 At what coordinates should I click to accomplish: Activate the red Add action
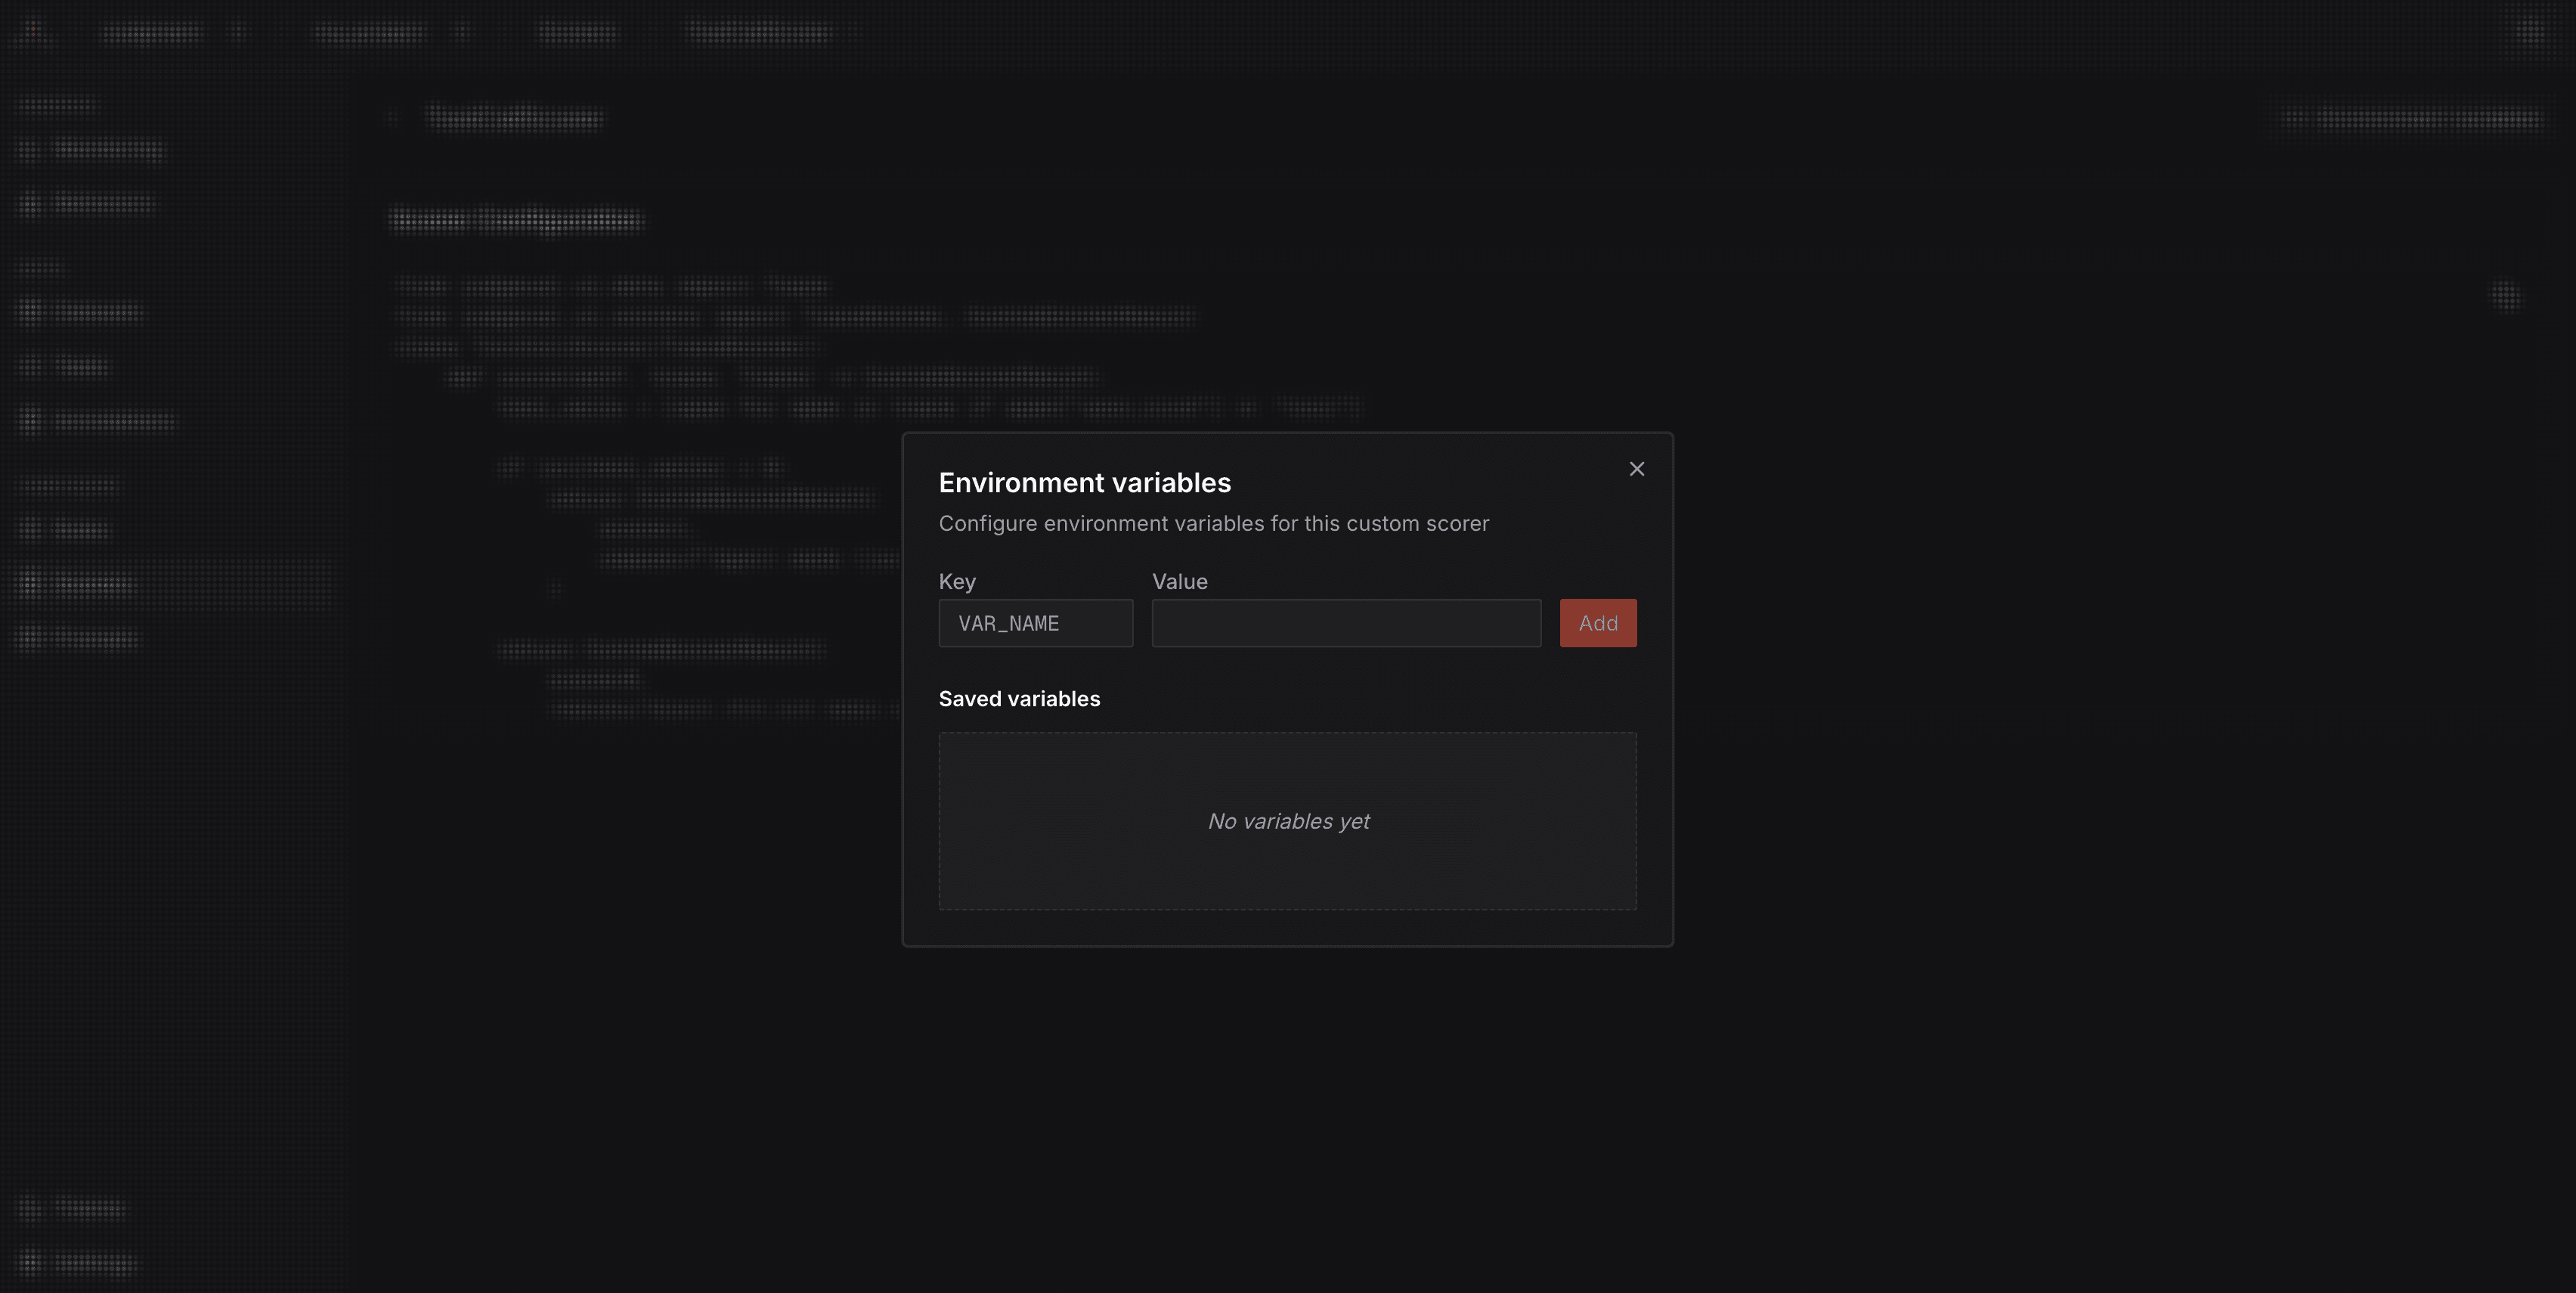(x=1597, y=622)
